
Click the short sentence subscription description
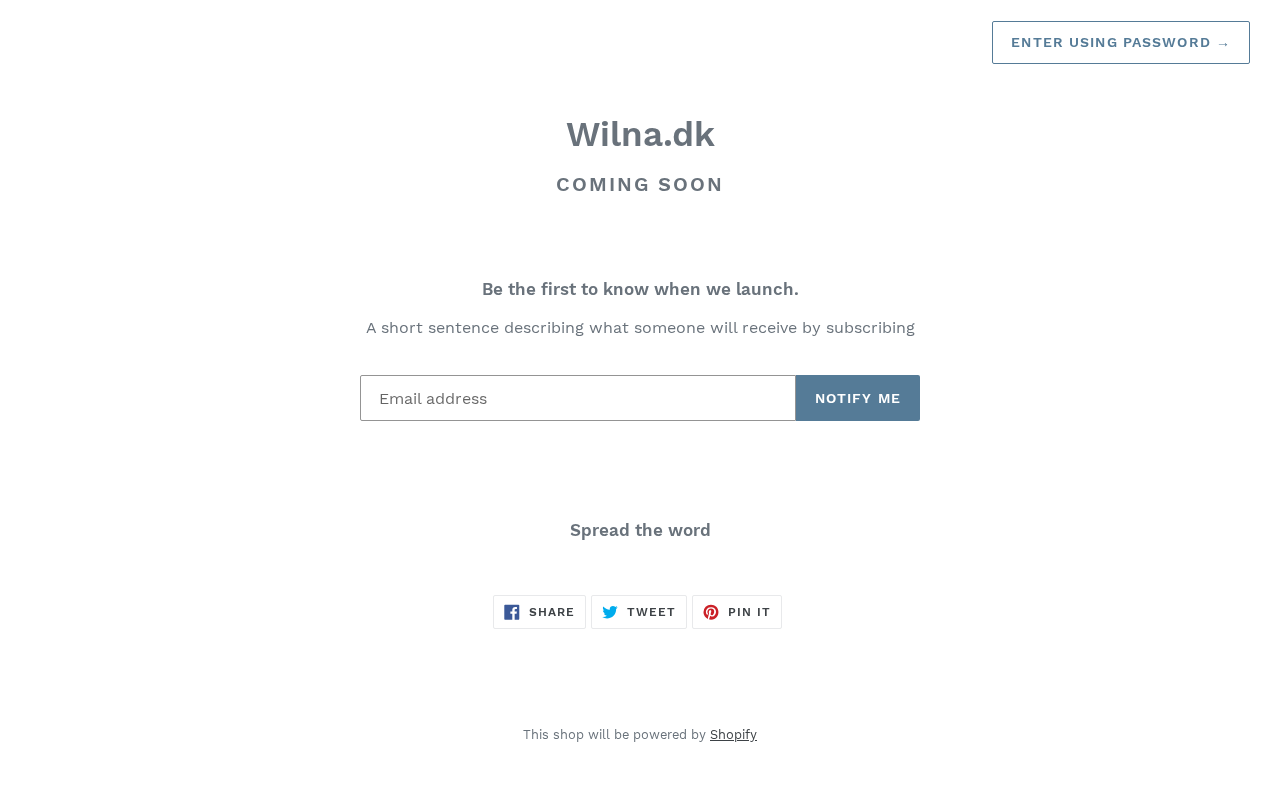coord(640,328)
